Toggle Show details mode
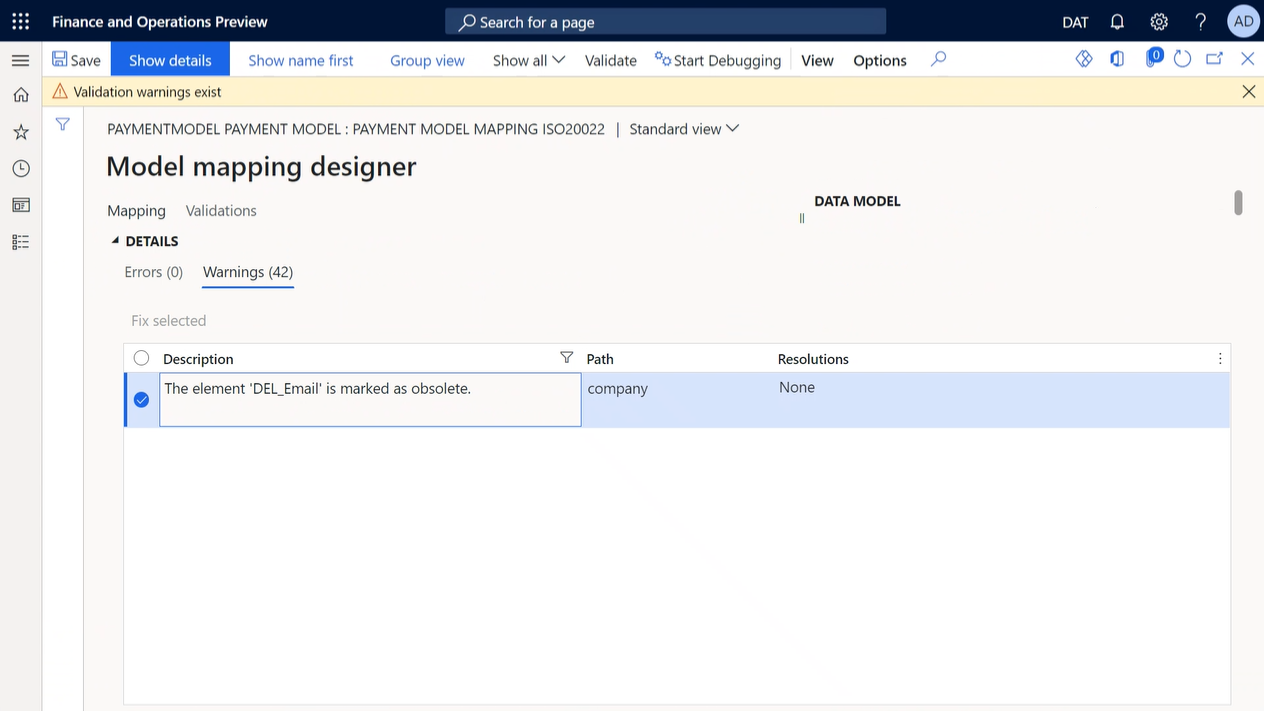 pos(170,60)
